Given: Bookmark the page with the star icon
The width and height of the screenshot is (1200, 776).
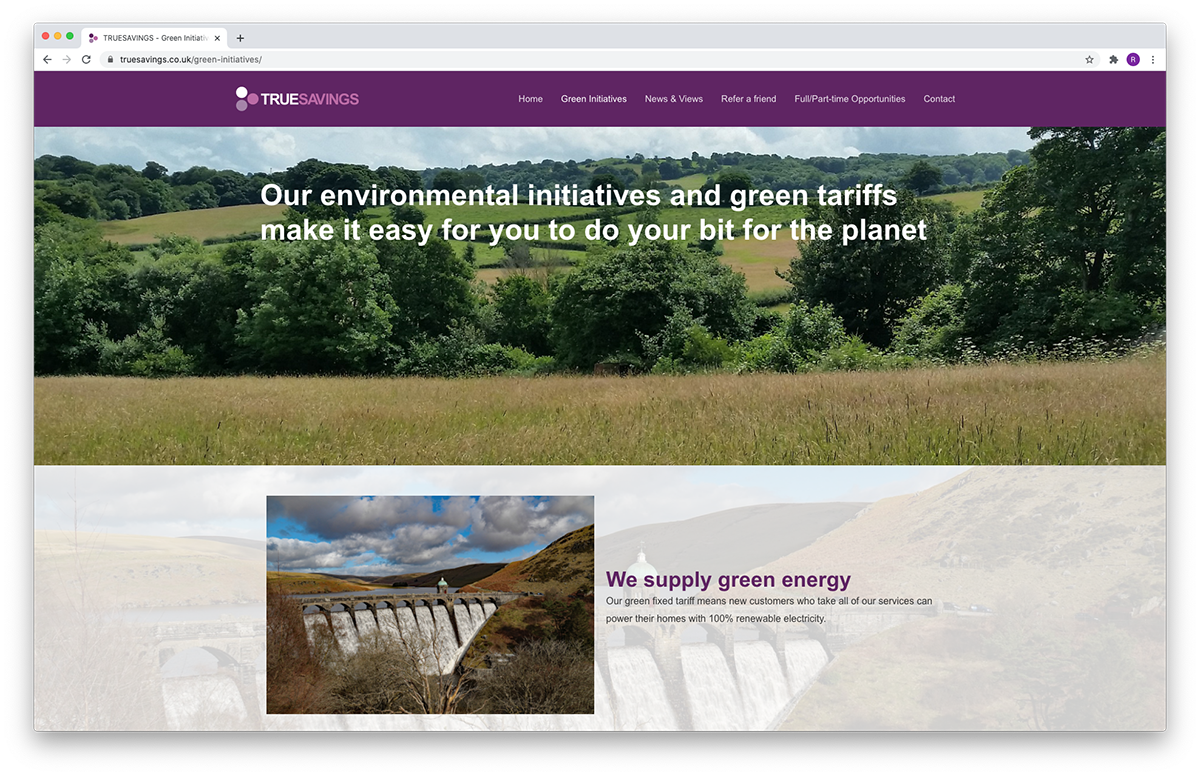Looking at the screenshot, I should [x=1089, y=60].
